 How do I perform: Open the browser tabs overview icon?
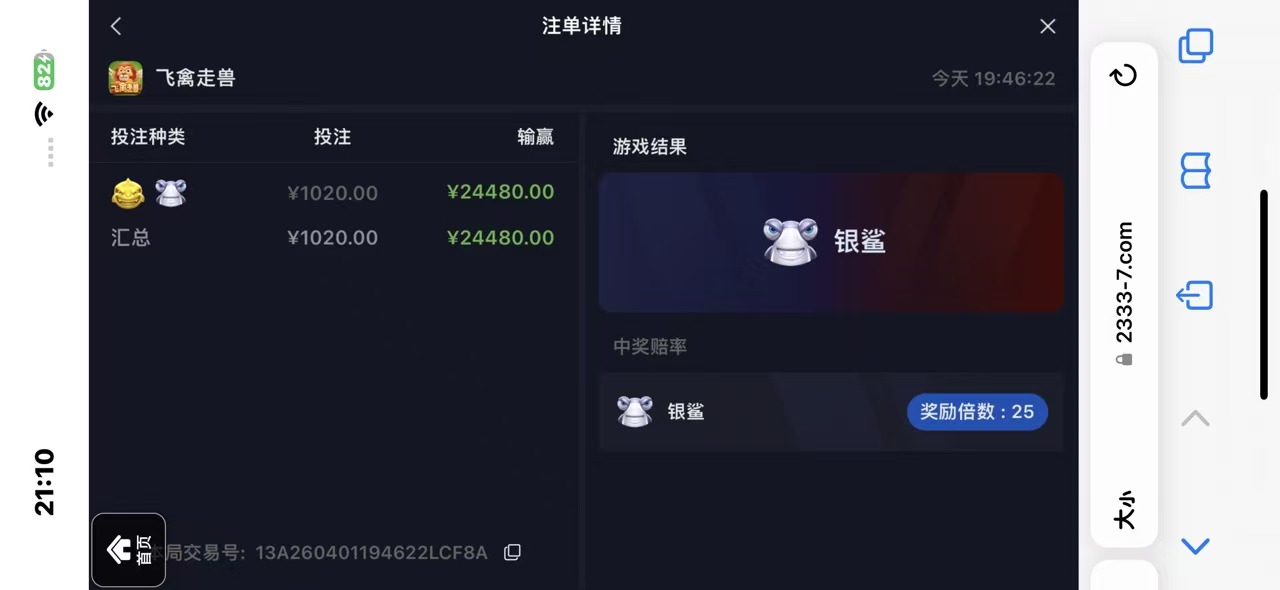(x=1196, y=46)
